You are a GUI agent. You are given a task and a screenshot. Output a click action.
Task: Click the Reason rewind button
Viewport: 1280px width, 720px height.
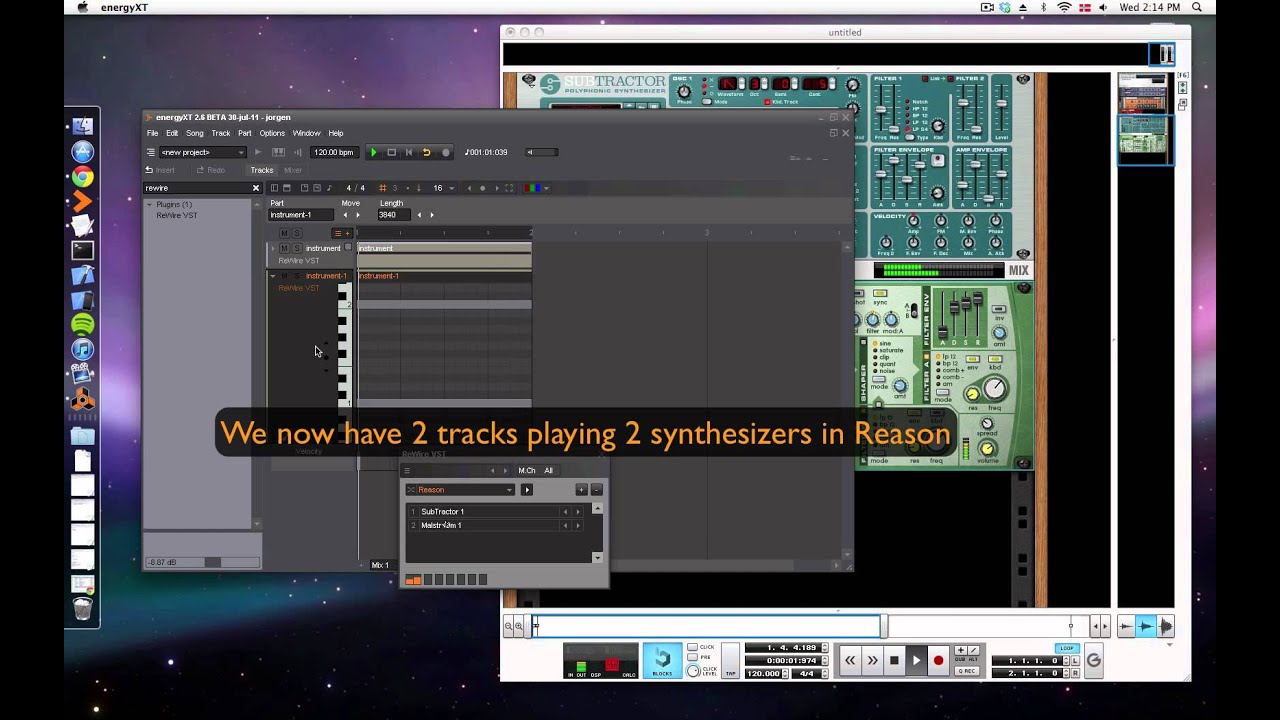click(850, 660)
